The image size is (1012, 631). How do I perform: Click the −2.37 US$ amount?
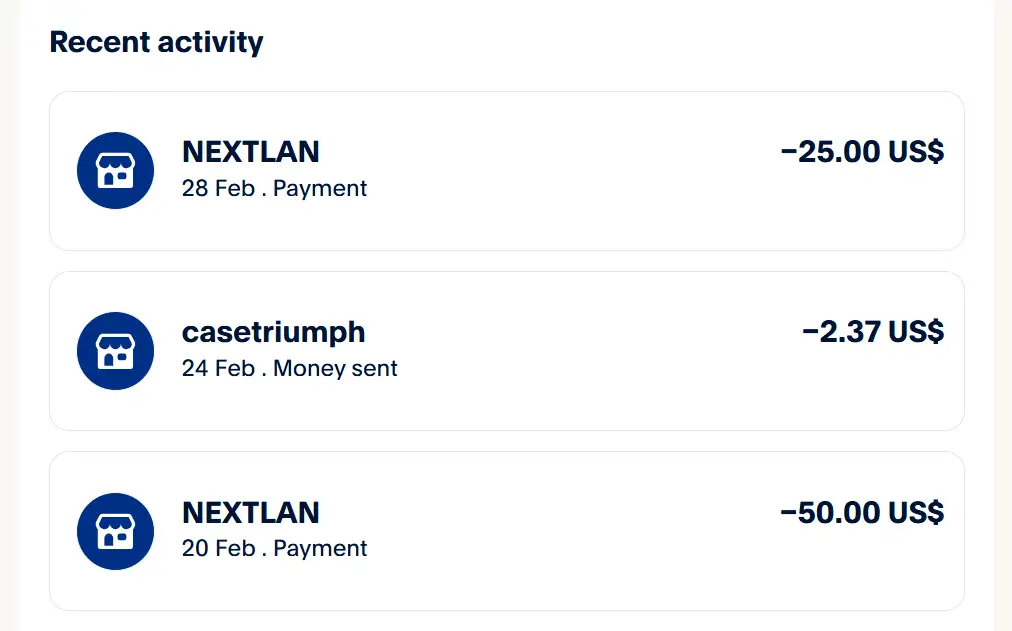click(x=872, y=332)
